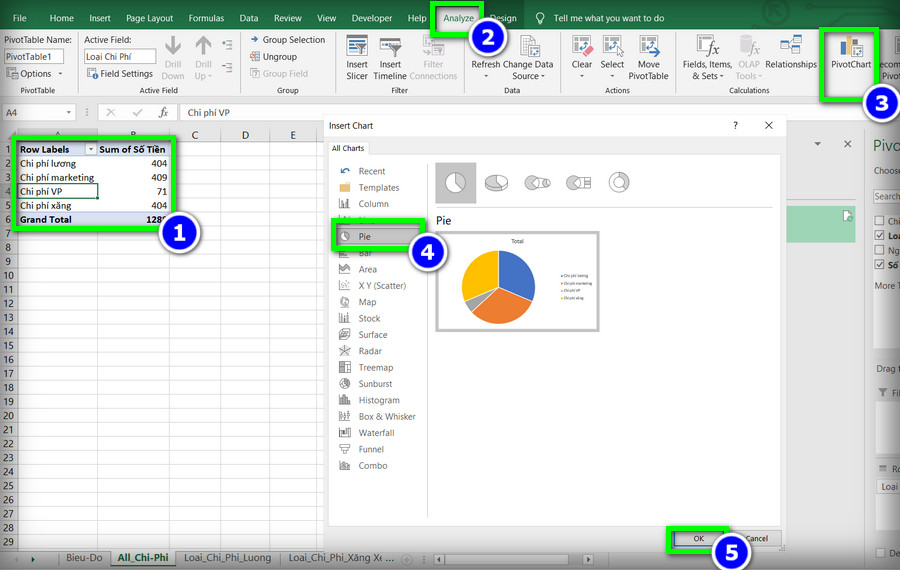Click the horizontal sheet scrollbar
The image size is (900, 570).
coord(513,559)
